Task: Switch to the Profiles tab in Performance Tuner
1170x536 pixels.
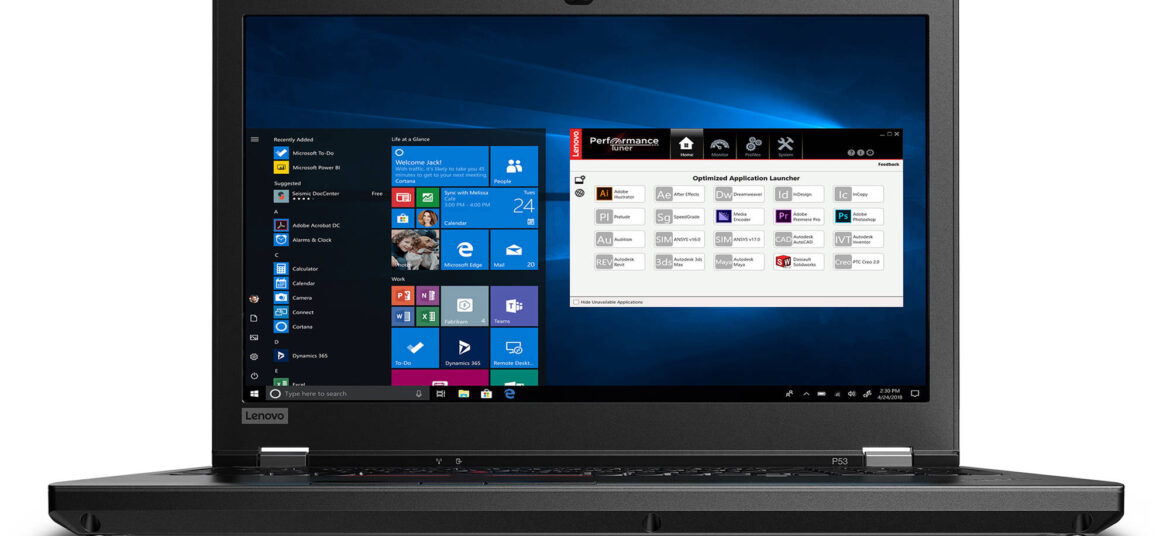Action: [753, 145]
